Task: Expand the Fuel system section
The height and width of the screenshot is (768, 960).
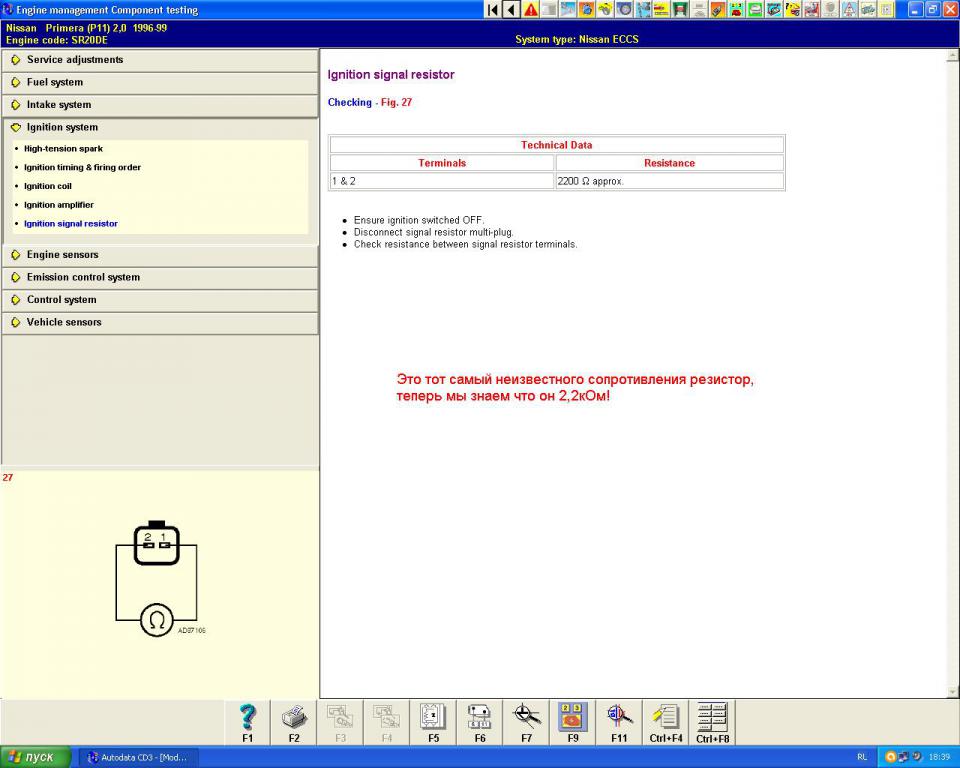Action: coord(160,83)
